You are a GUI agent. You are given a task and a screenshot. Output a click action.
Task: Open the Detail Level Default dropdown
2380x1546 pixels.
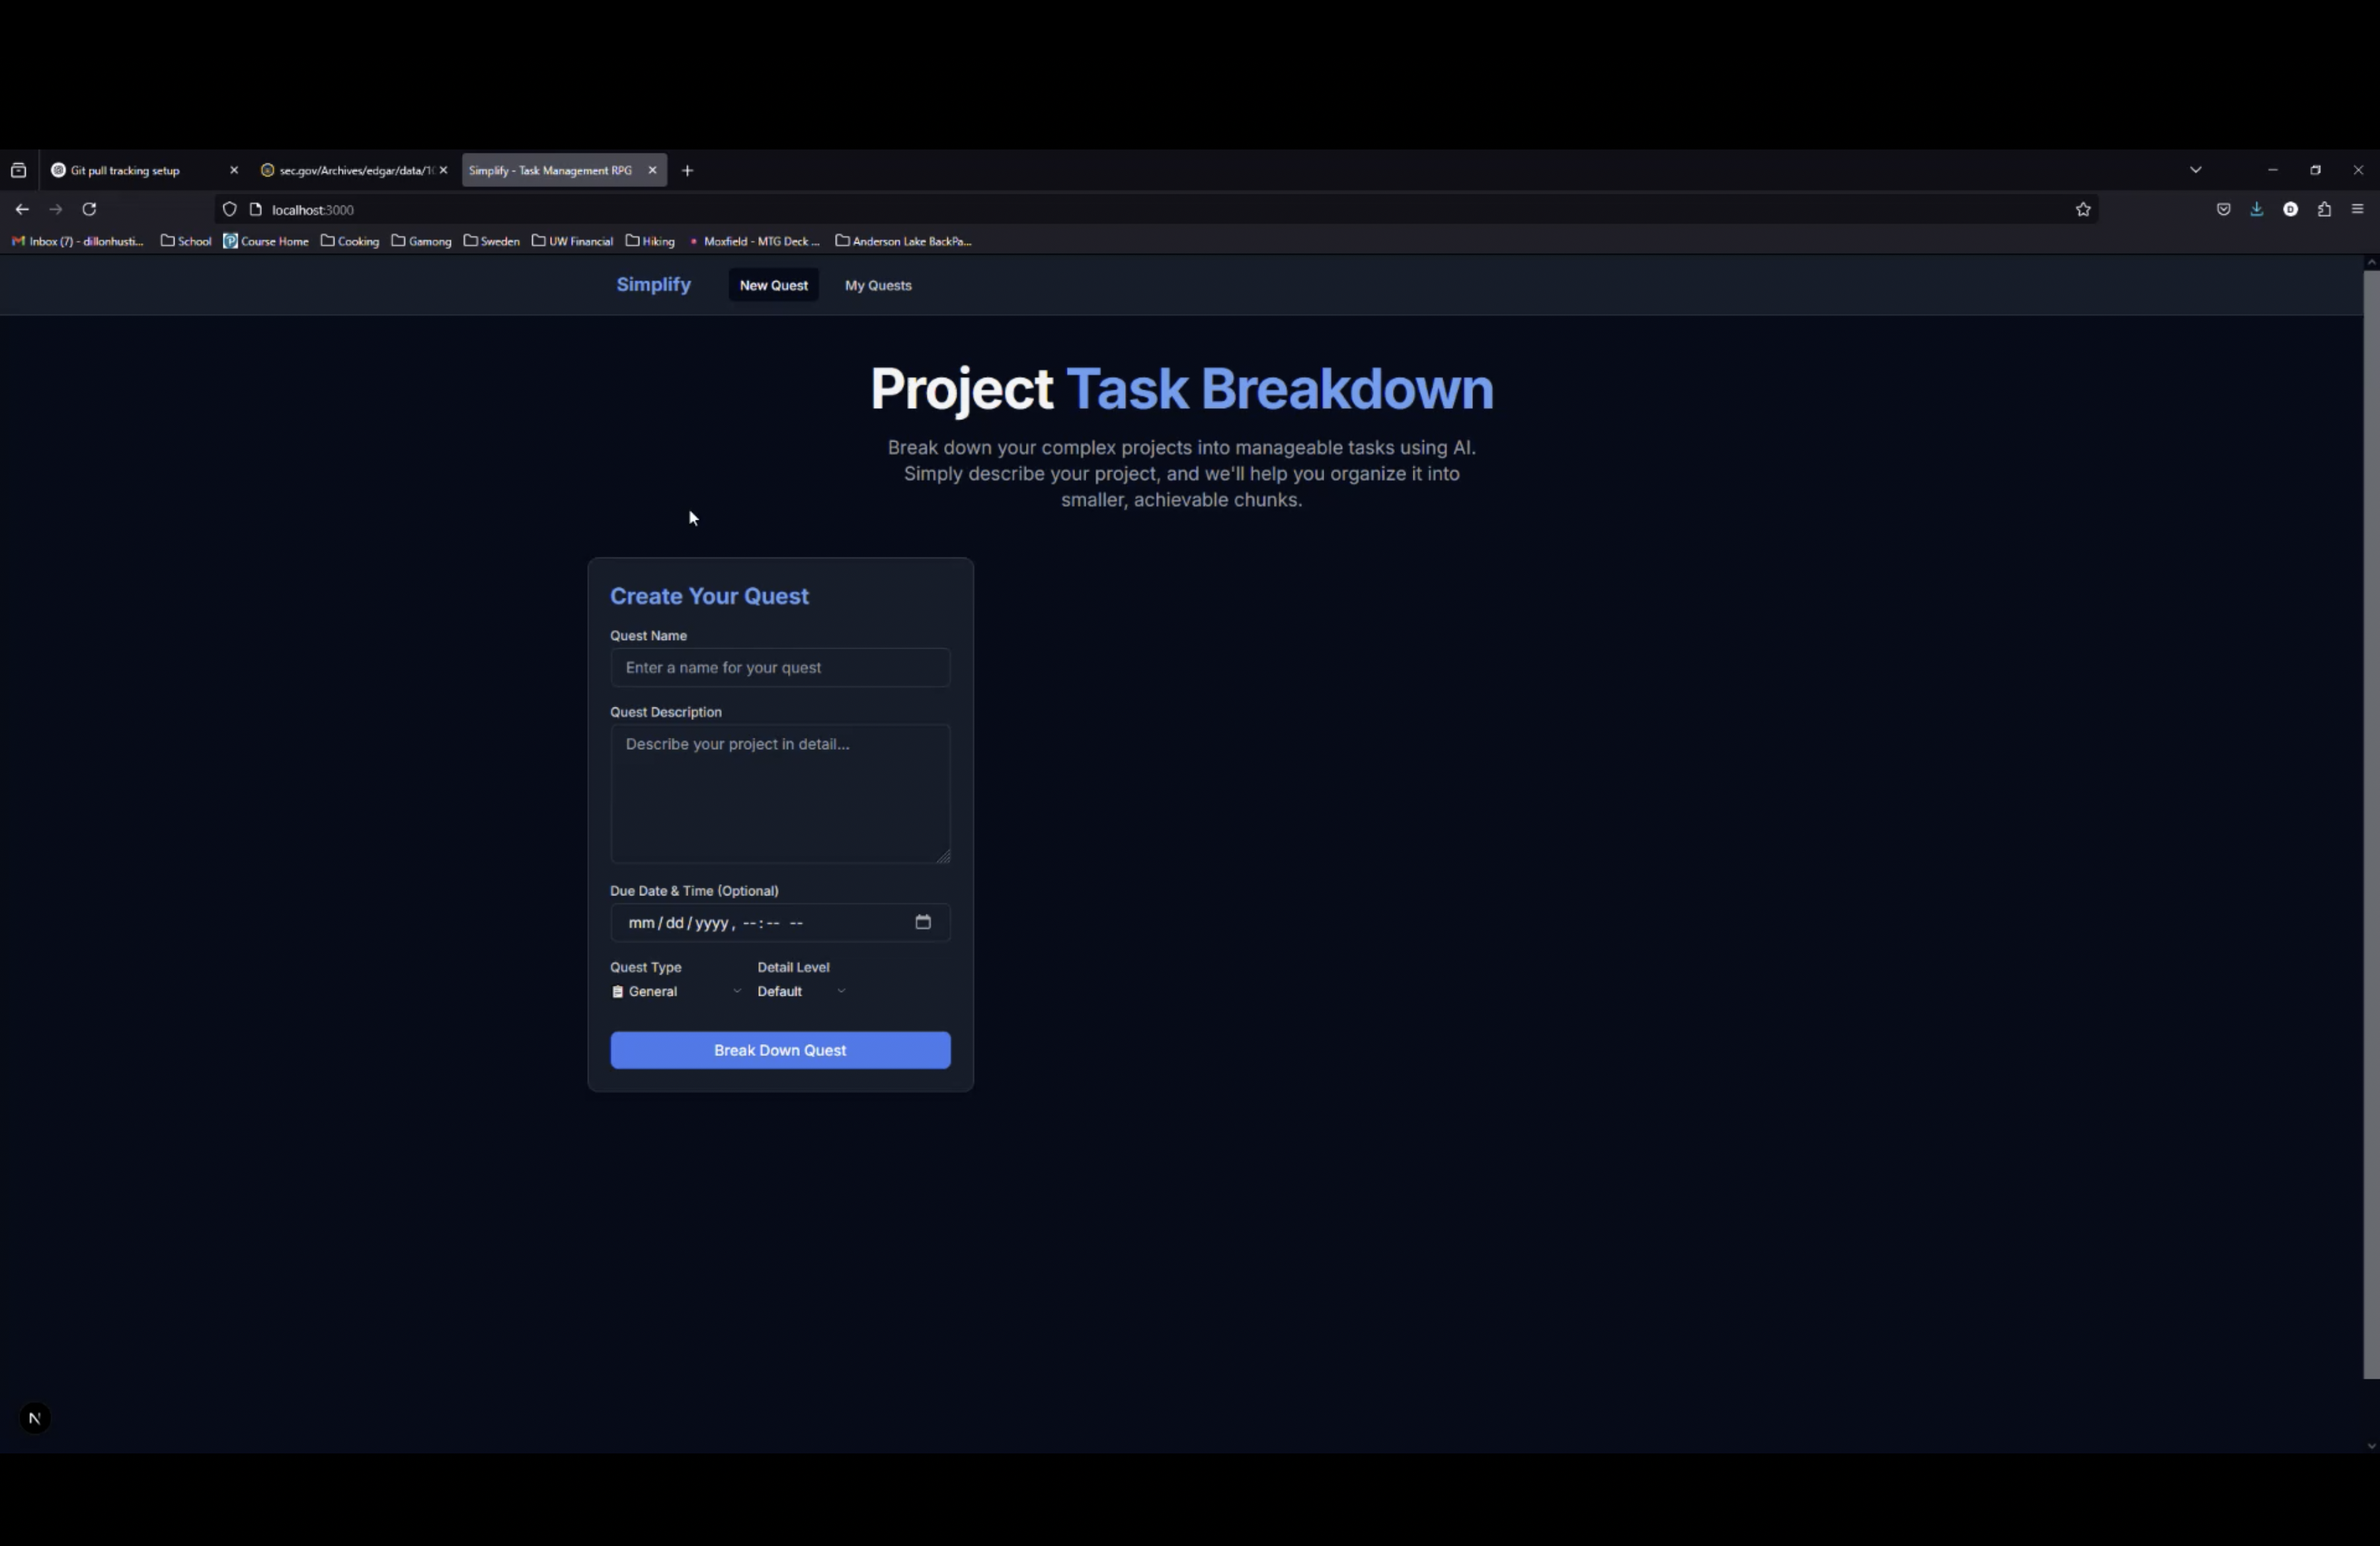[801, 991]
